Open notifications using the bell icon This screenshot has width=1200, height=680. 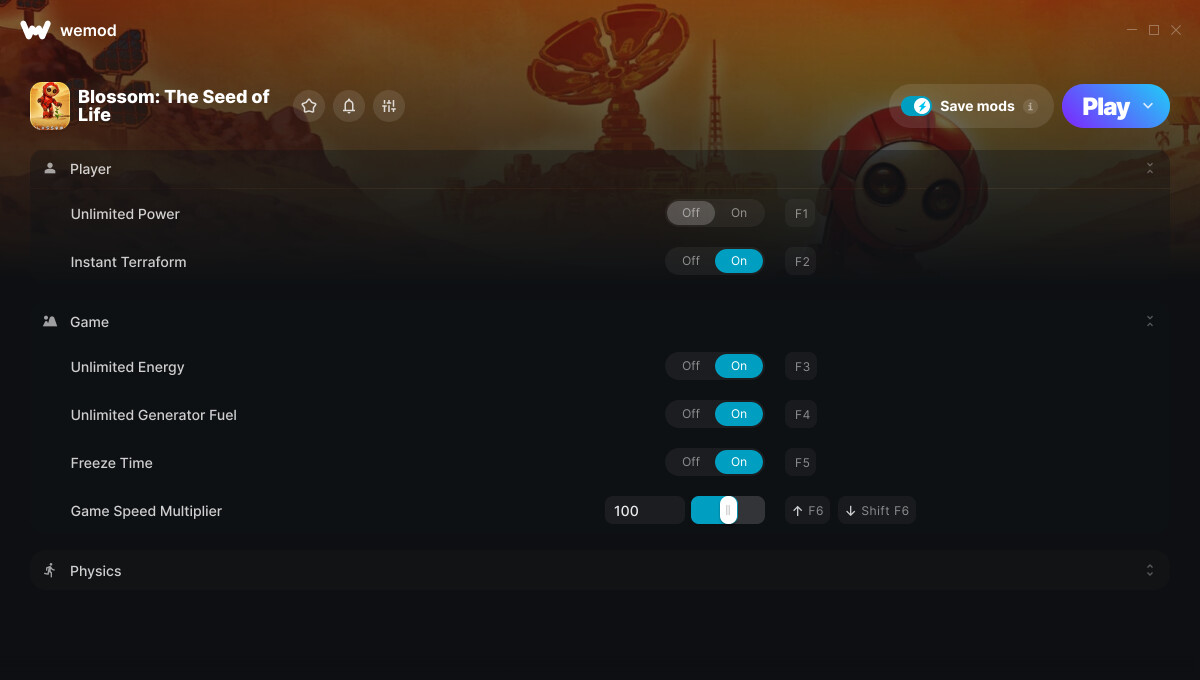point(349,106)
